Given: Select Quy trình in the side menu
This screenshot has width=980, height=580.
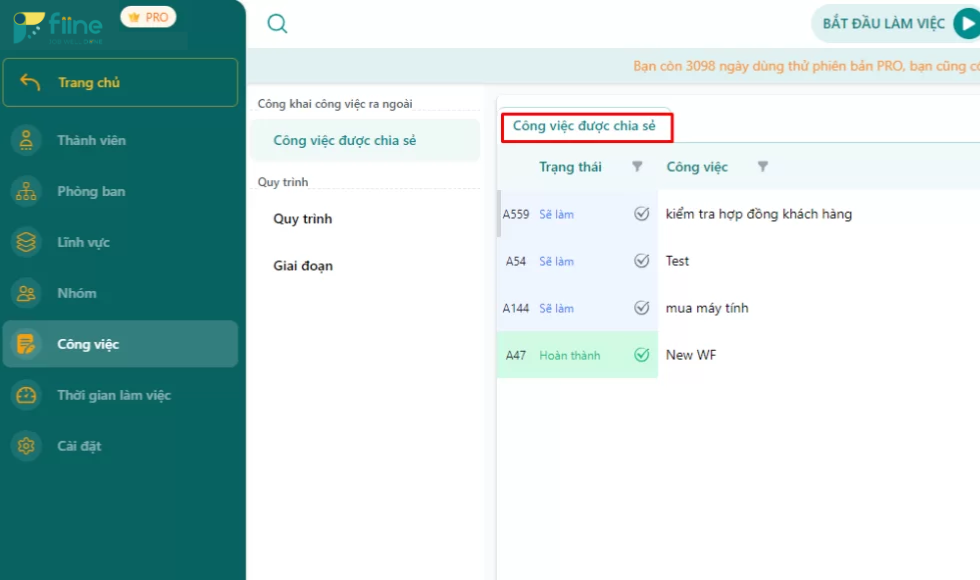Looking at the screenshot, I should (303, 219).
